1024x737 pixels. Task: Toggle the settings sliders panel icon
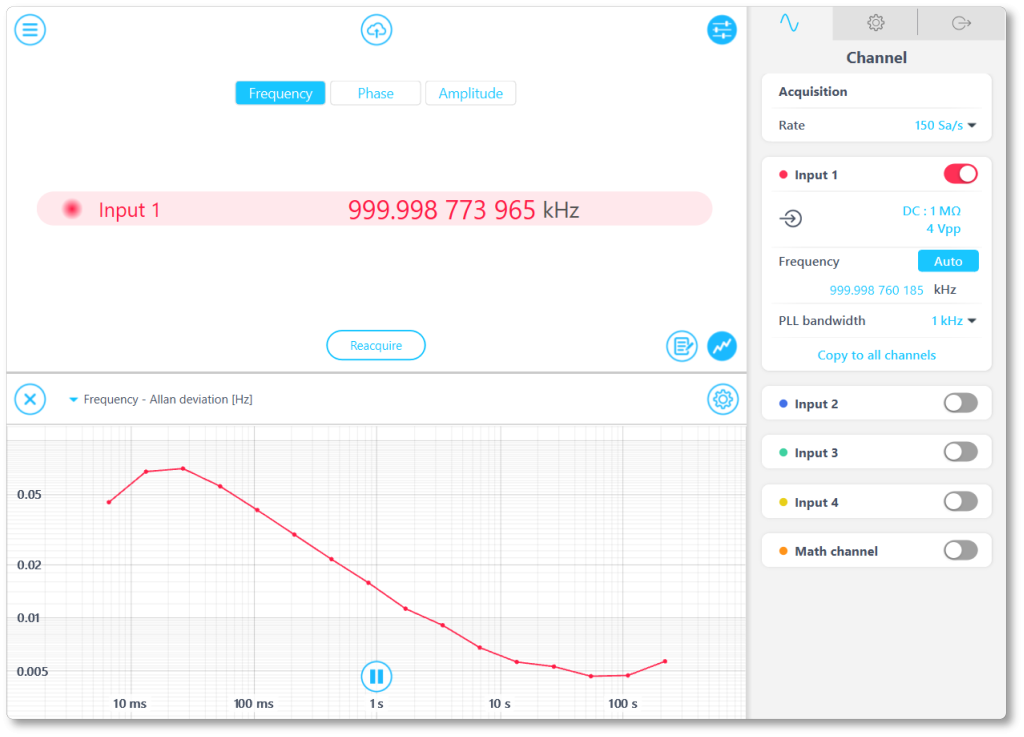point(721,30)
